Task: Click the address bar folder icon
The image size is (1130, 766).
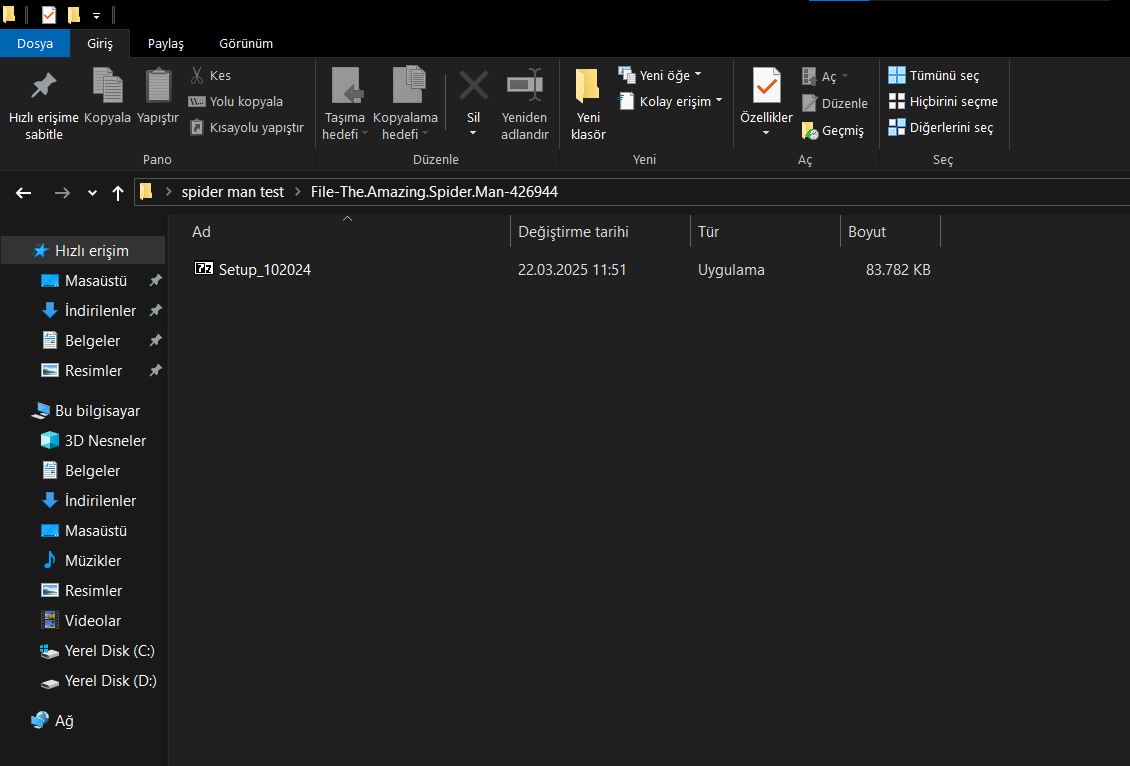Action: [x=146, y=192]
